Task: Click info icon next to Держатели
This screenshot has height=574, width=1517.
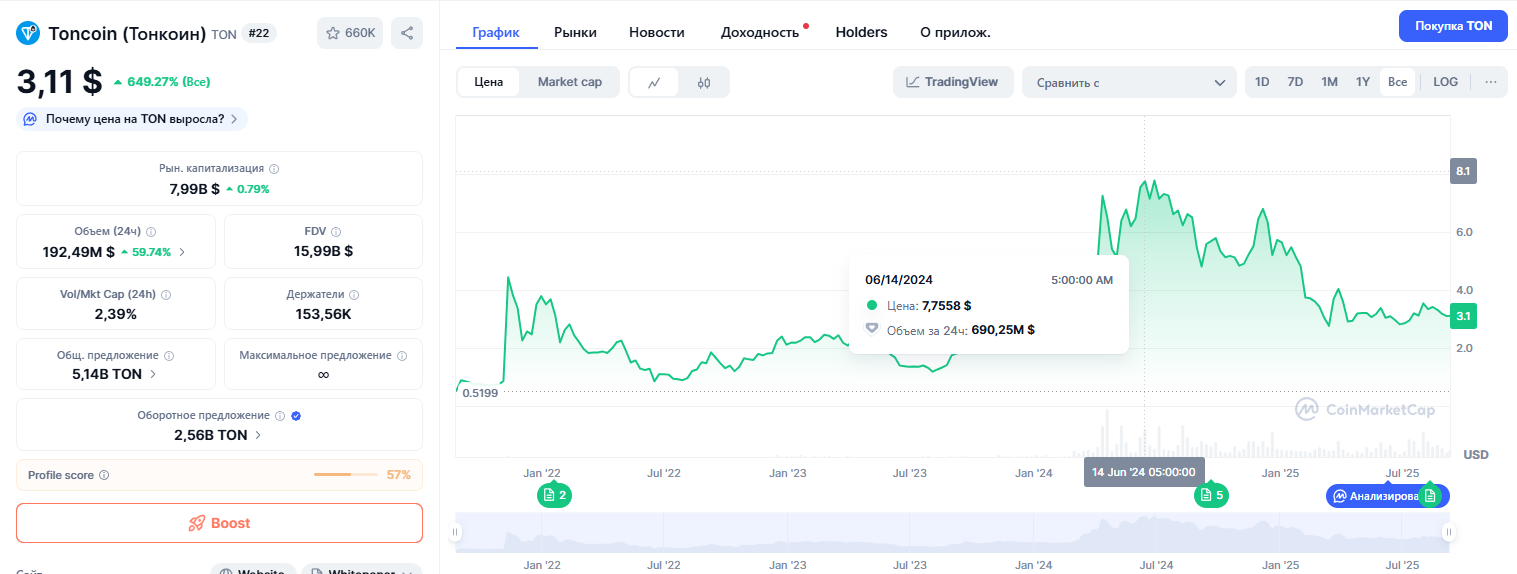Action: click(x=354, y=295)
